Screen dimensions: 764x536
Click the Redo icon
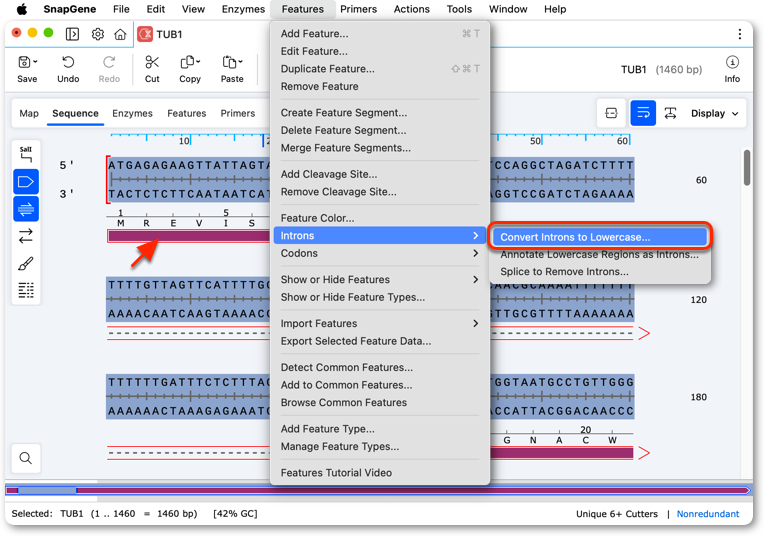click(x=109, y=62)
